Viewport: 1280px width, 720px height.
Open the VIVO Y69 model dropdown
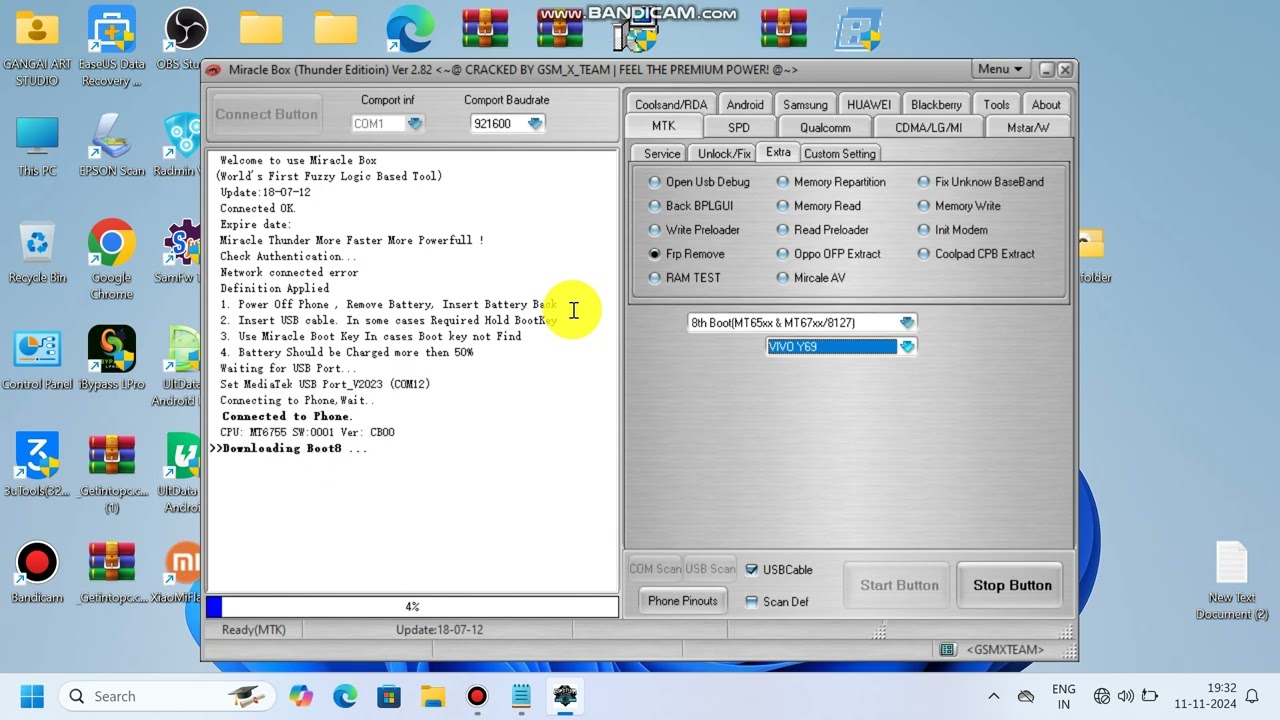click(x=907, y=347)
